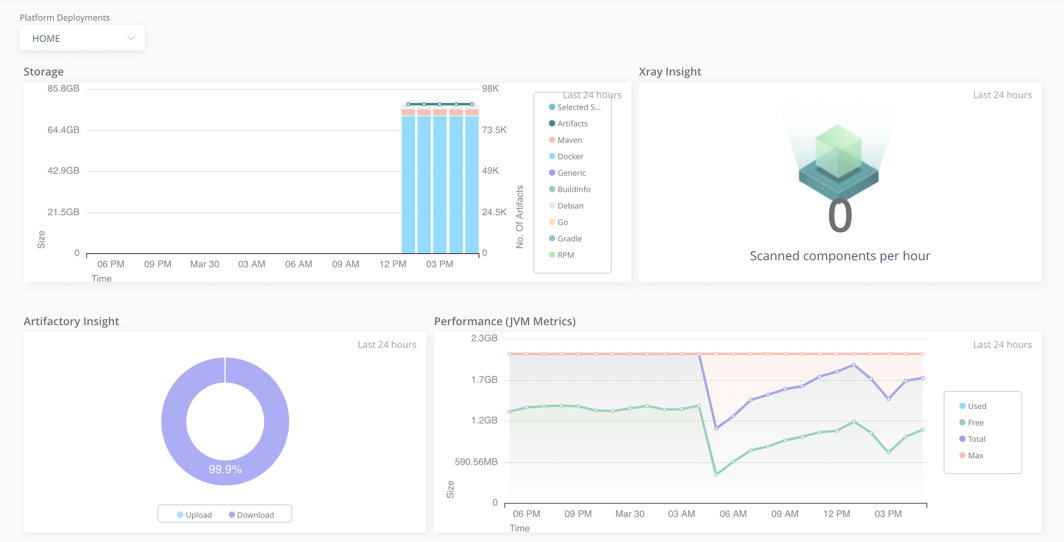Click the Selected S... legend entry
The width and height of the screenshot is (1064, 542).
pyautogui.click(x=578, y=107)
